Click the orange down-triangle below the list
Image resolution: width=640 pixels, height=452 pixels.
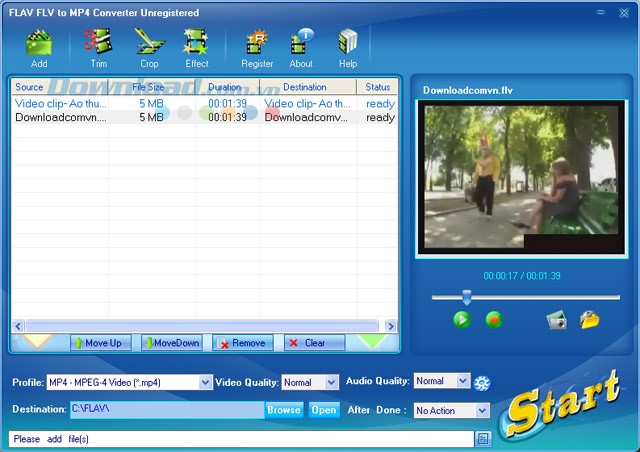coord(37,341)
